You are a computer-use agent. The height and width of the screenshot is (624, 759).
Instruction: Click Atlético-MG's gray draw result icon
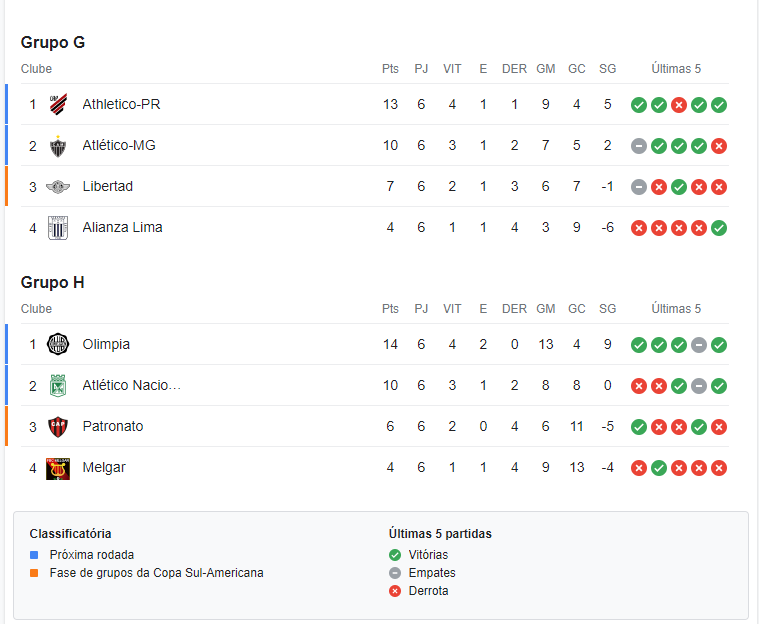639,146
